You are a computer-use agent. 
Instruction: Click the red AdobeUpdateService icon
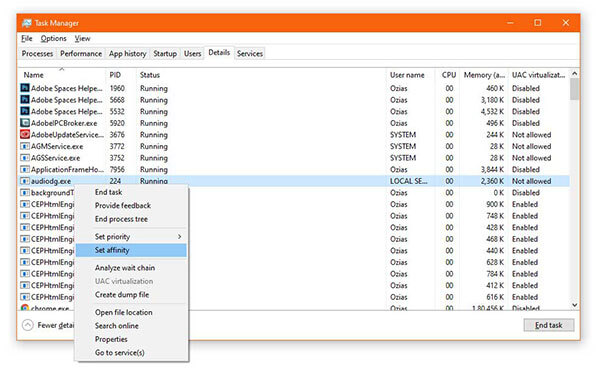pos(25,135)
